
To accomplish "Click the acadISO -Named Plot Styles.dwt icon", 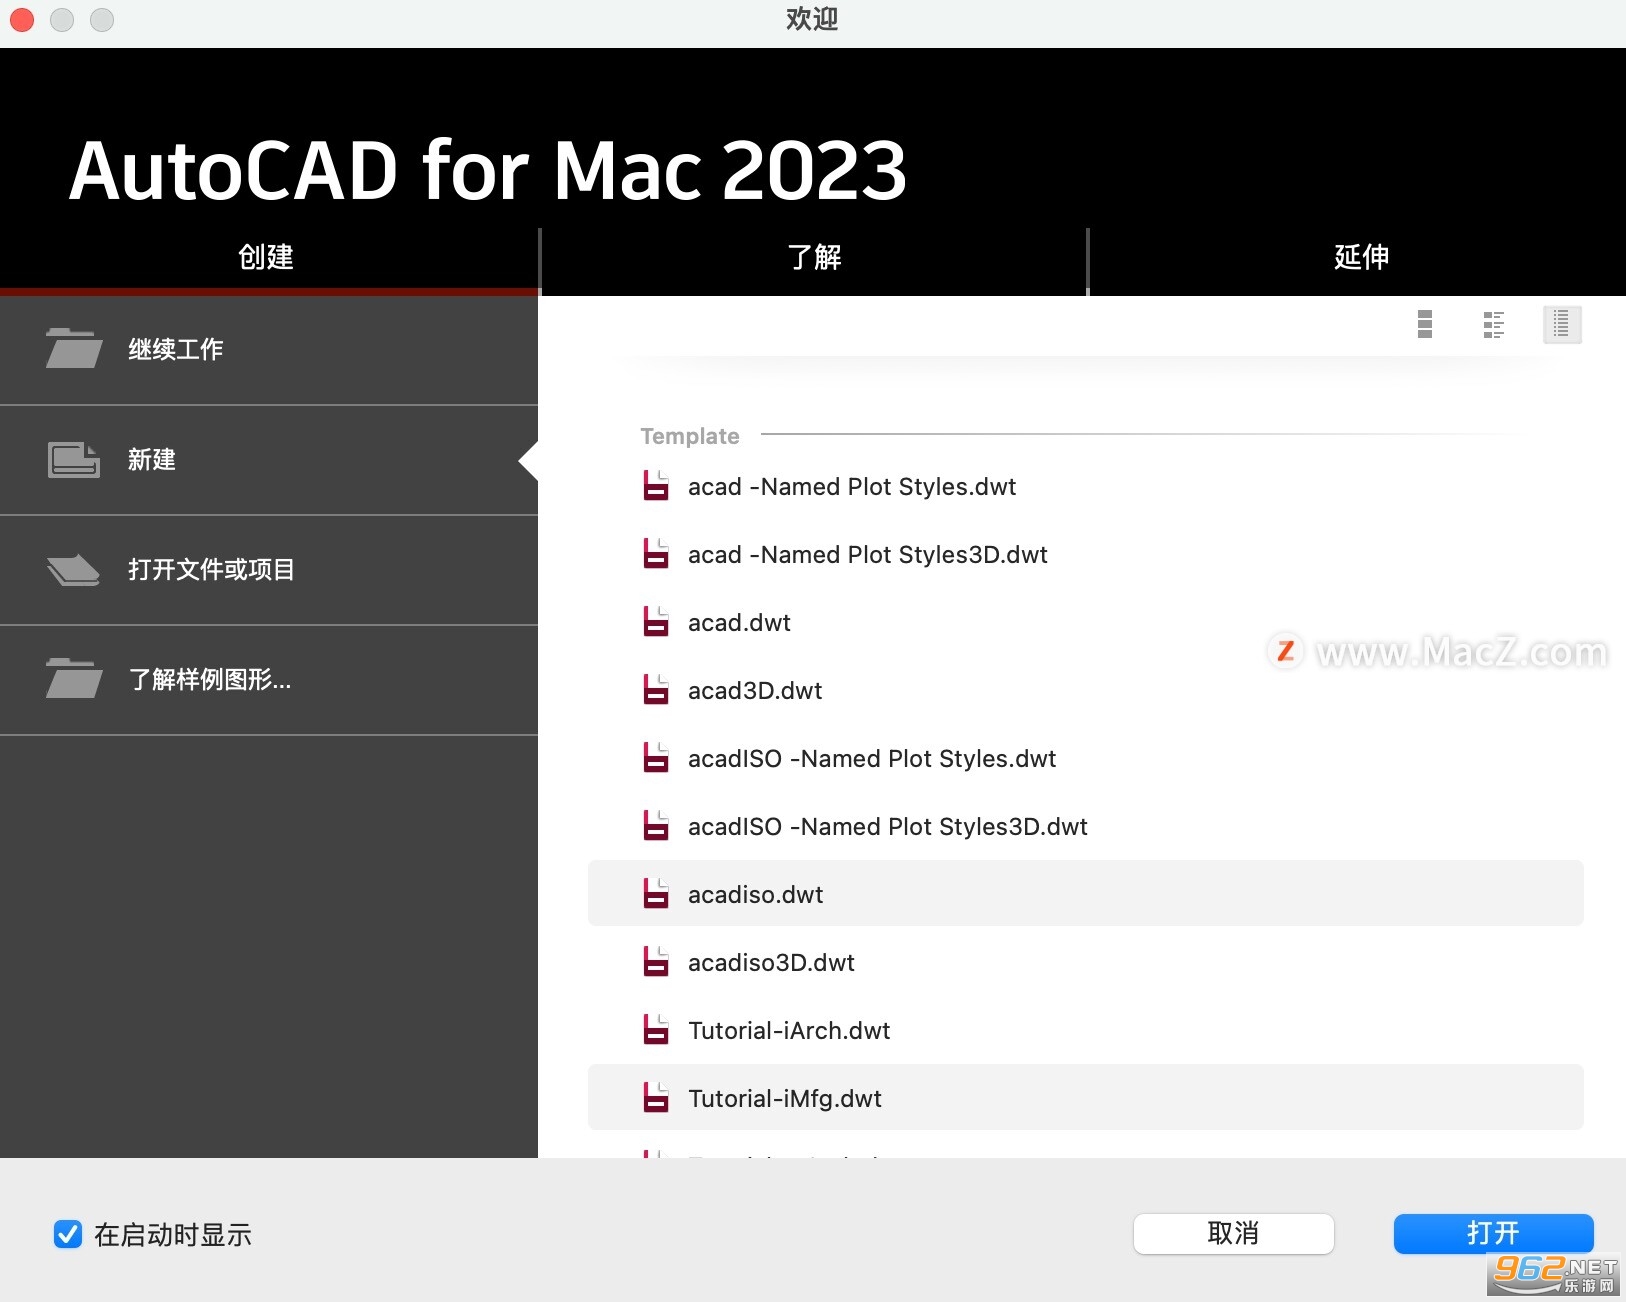I will [656, 758].
